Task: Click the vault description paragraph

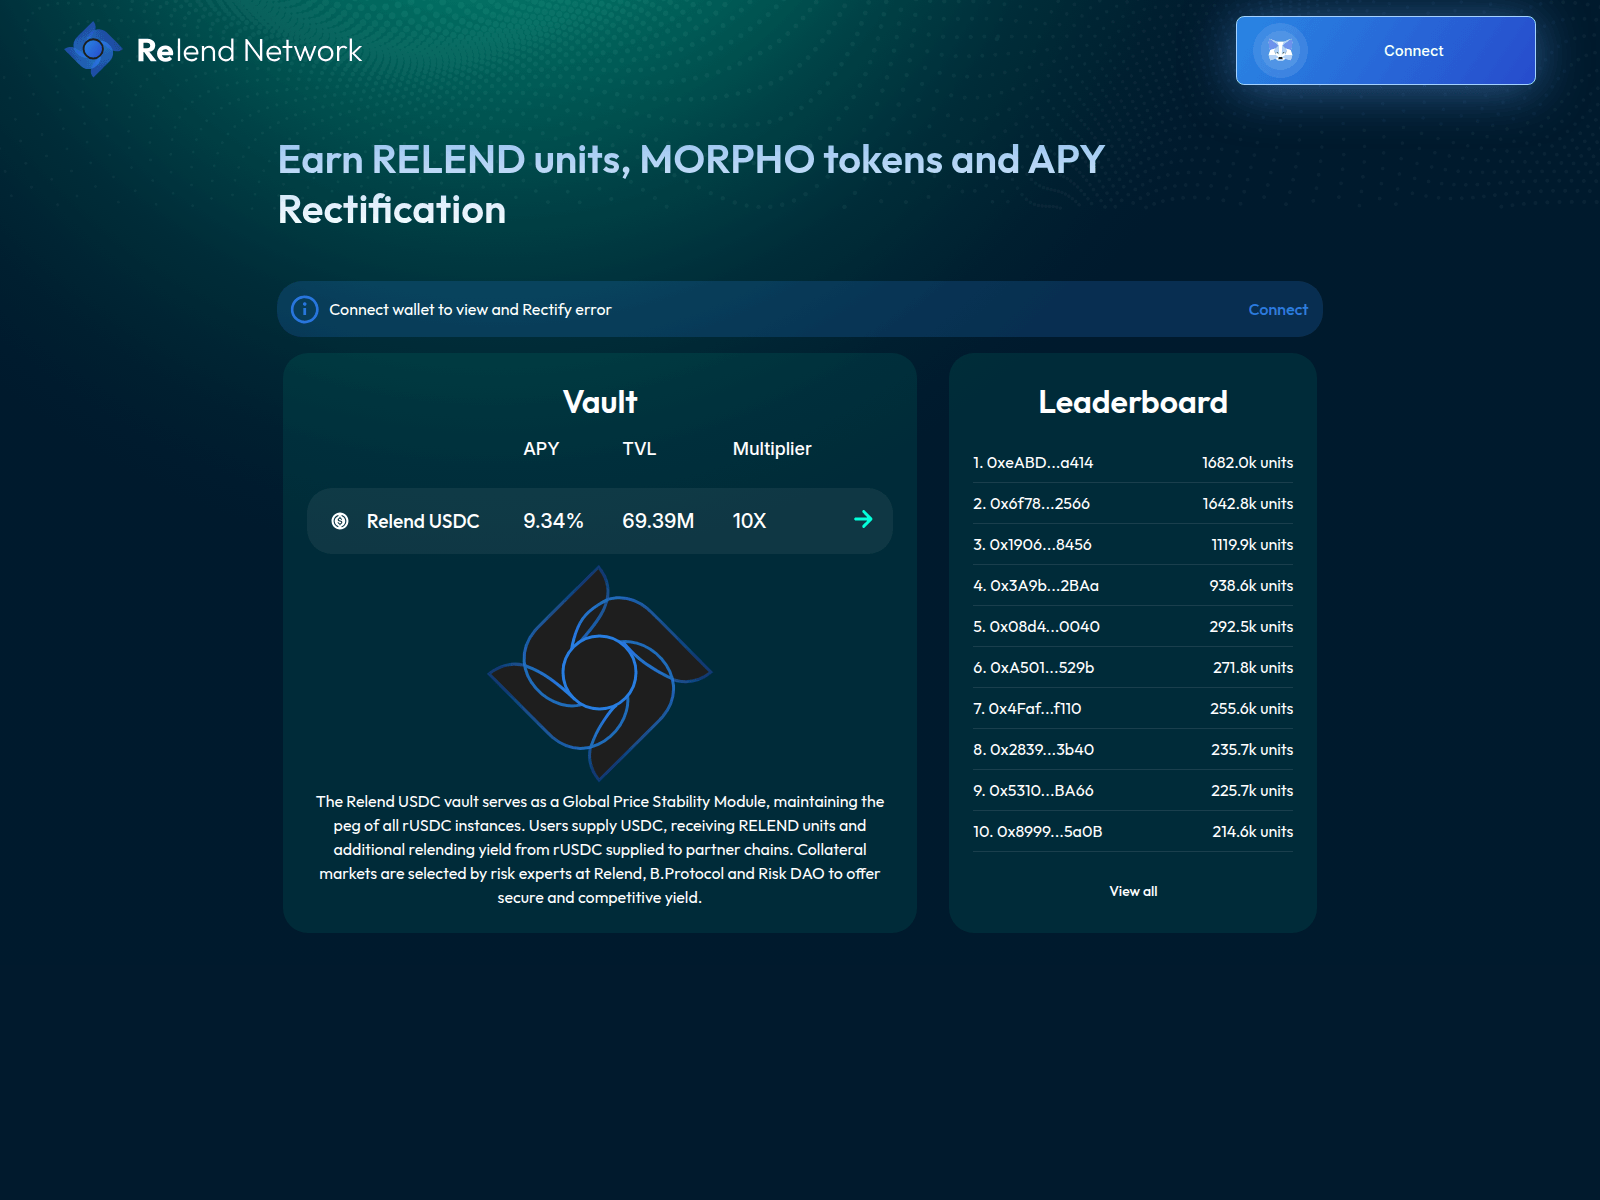Action: click(x=600, y=850)
